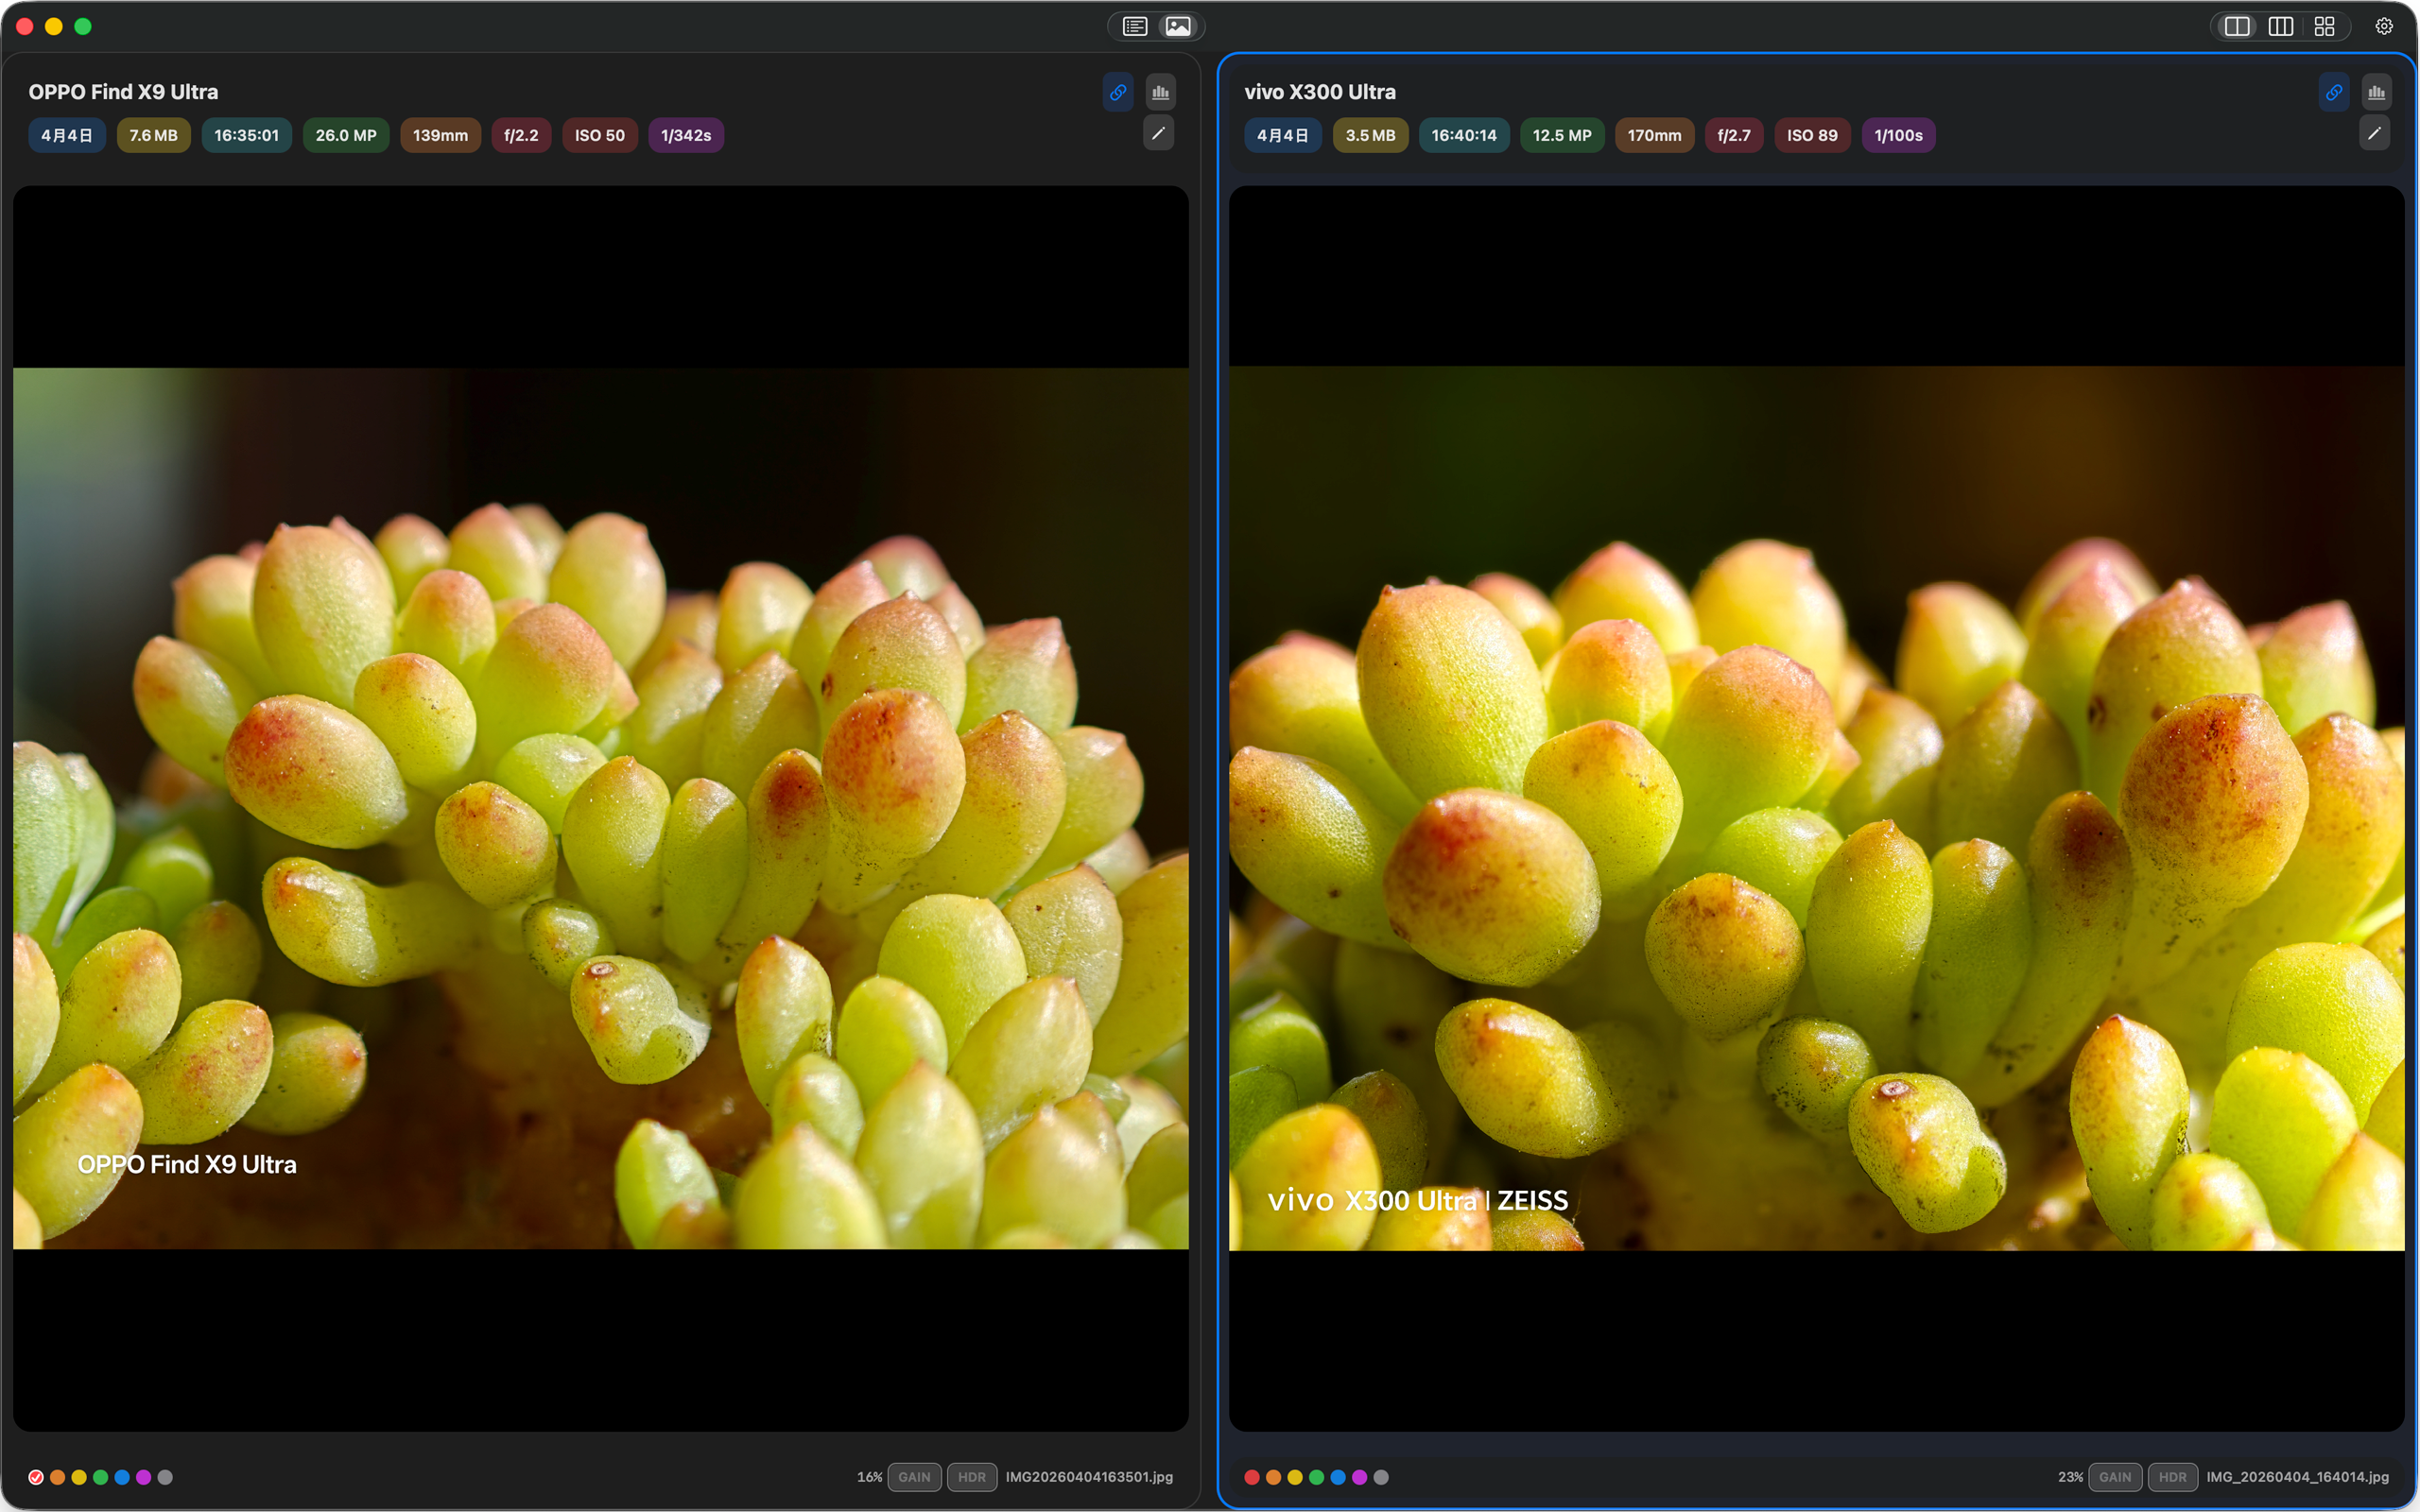Image resolution: width=2420 pixels, height=1512 pixels.
Task: Click filename IMG_20260404_164014.jpg
Action: (2297, 1477)
